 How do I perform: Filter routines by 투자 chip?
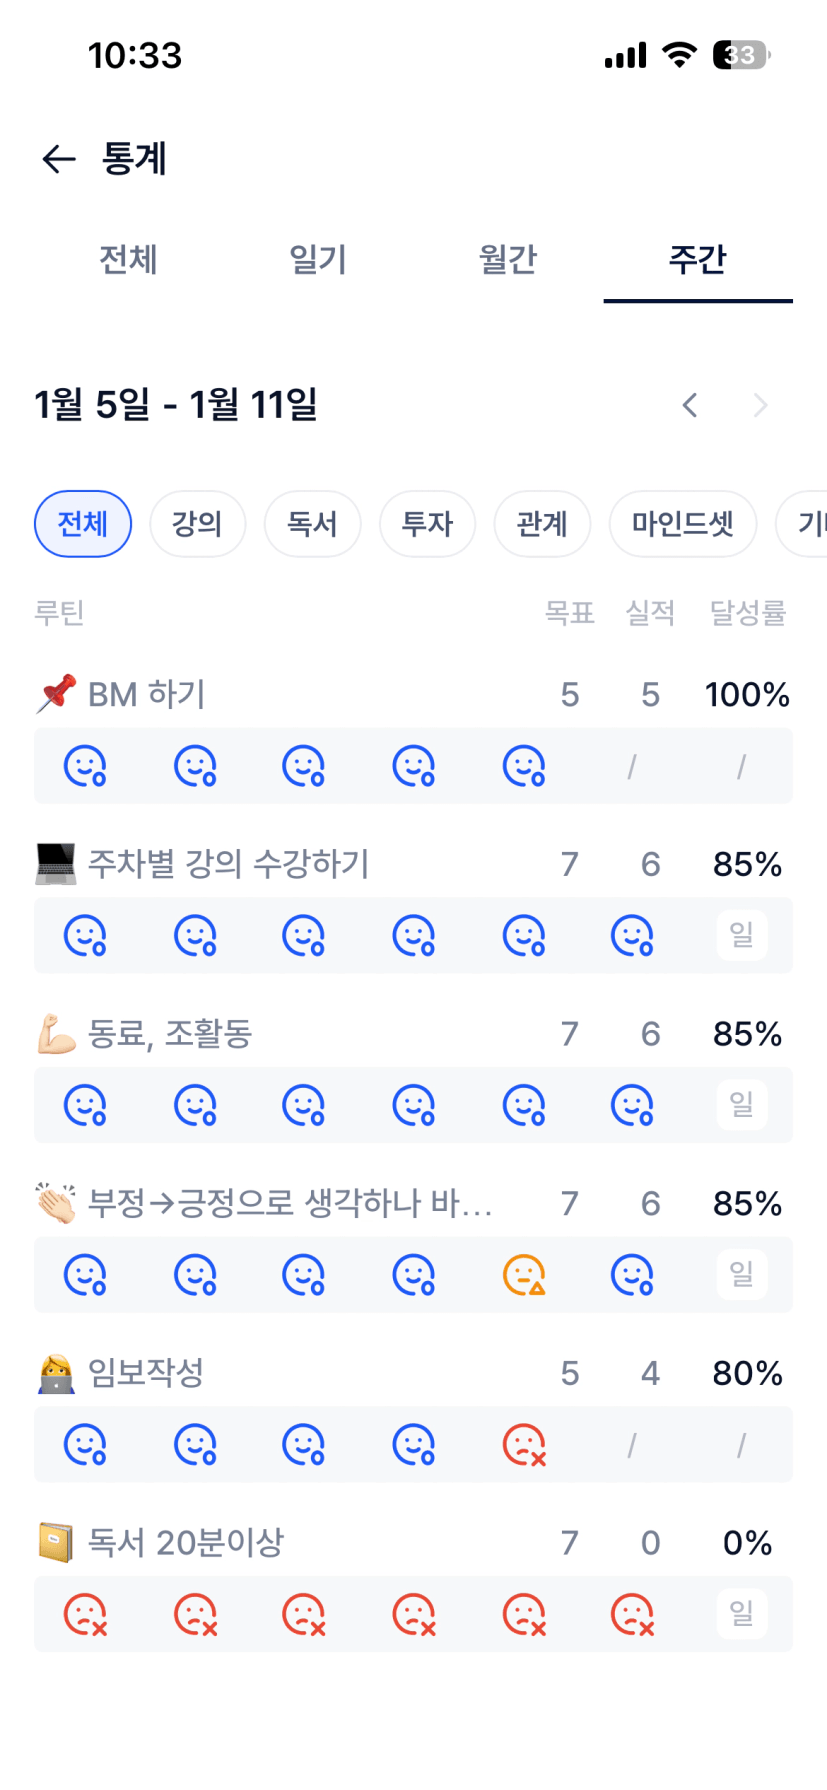(x=427, y=524)
